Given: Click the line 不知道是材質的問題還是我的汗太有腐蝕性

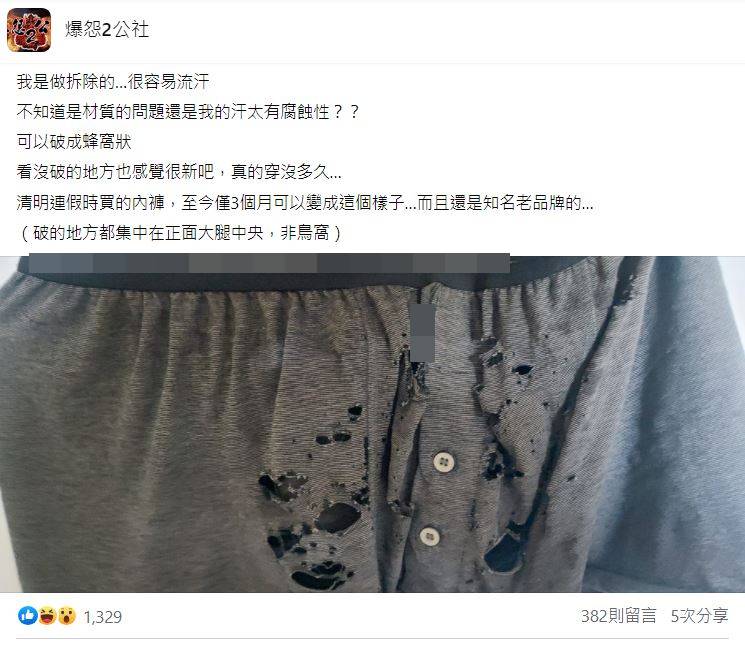Looking at the screenshot, I should click(188, 112).
